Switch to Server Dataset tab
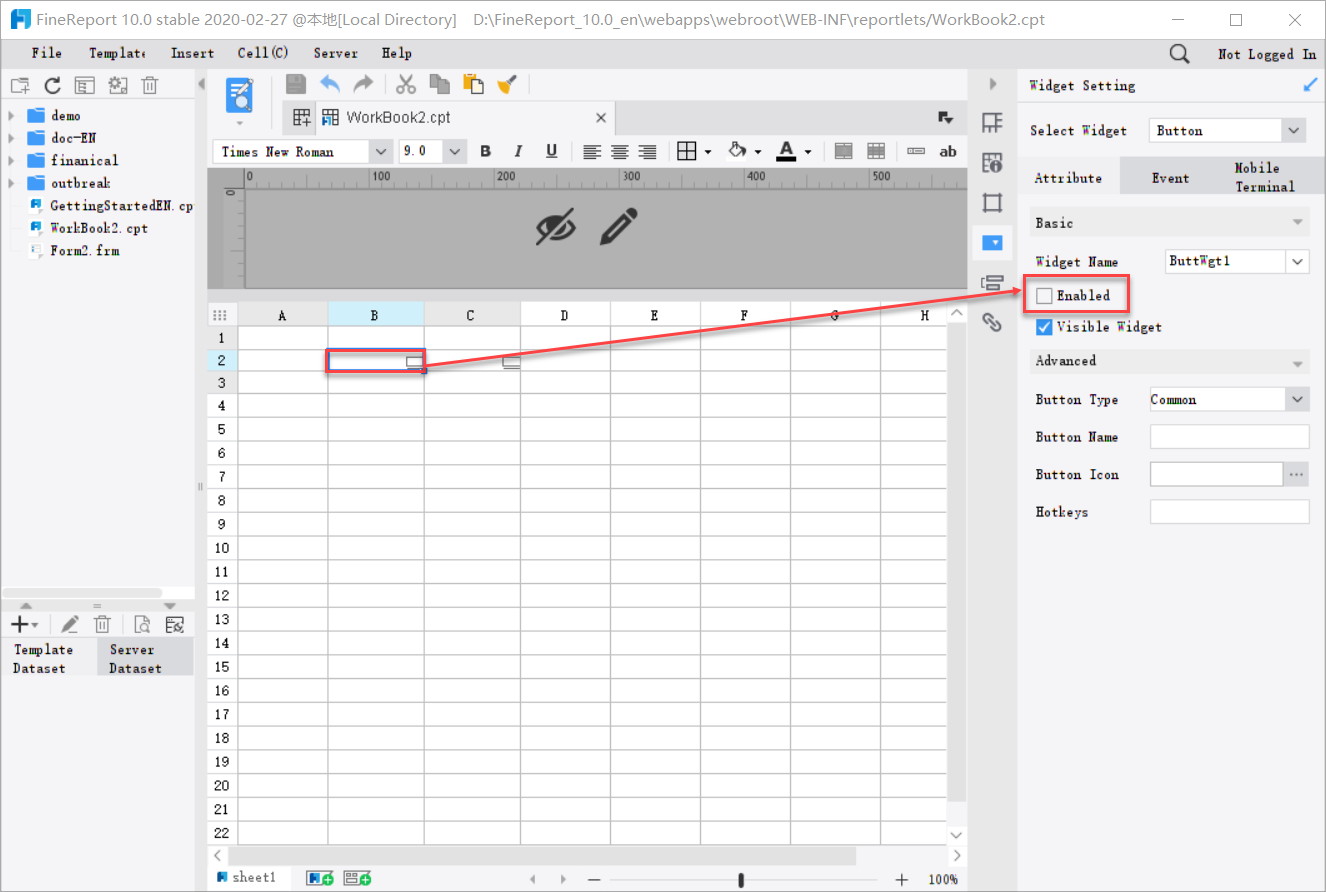 (x=145, y=659)
